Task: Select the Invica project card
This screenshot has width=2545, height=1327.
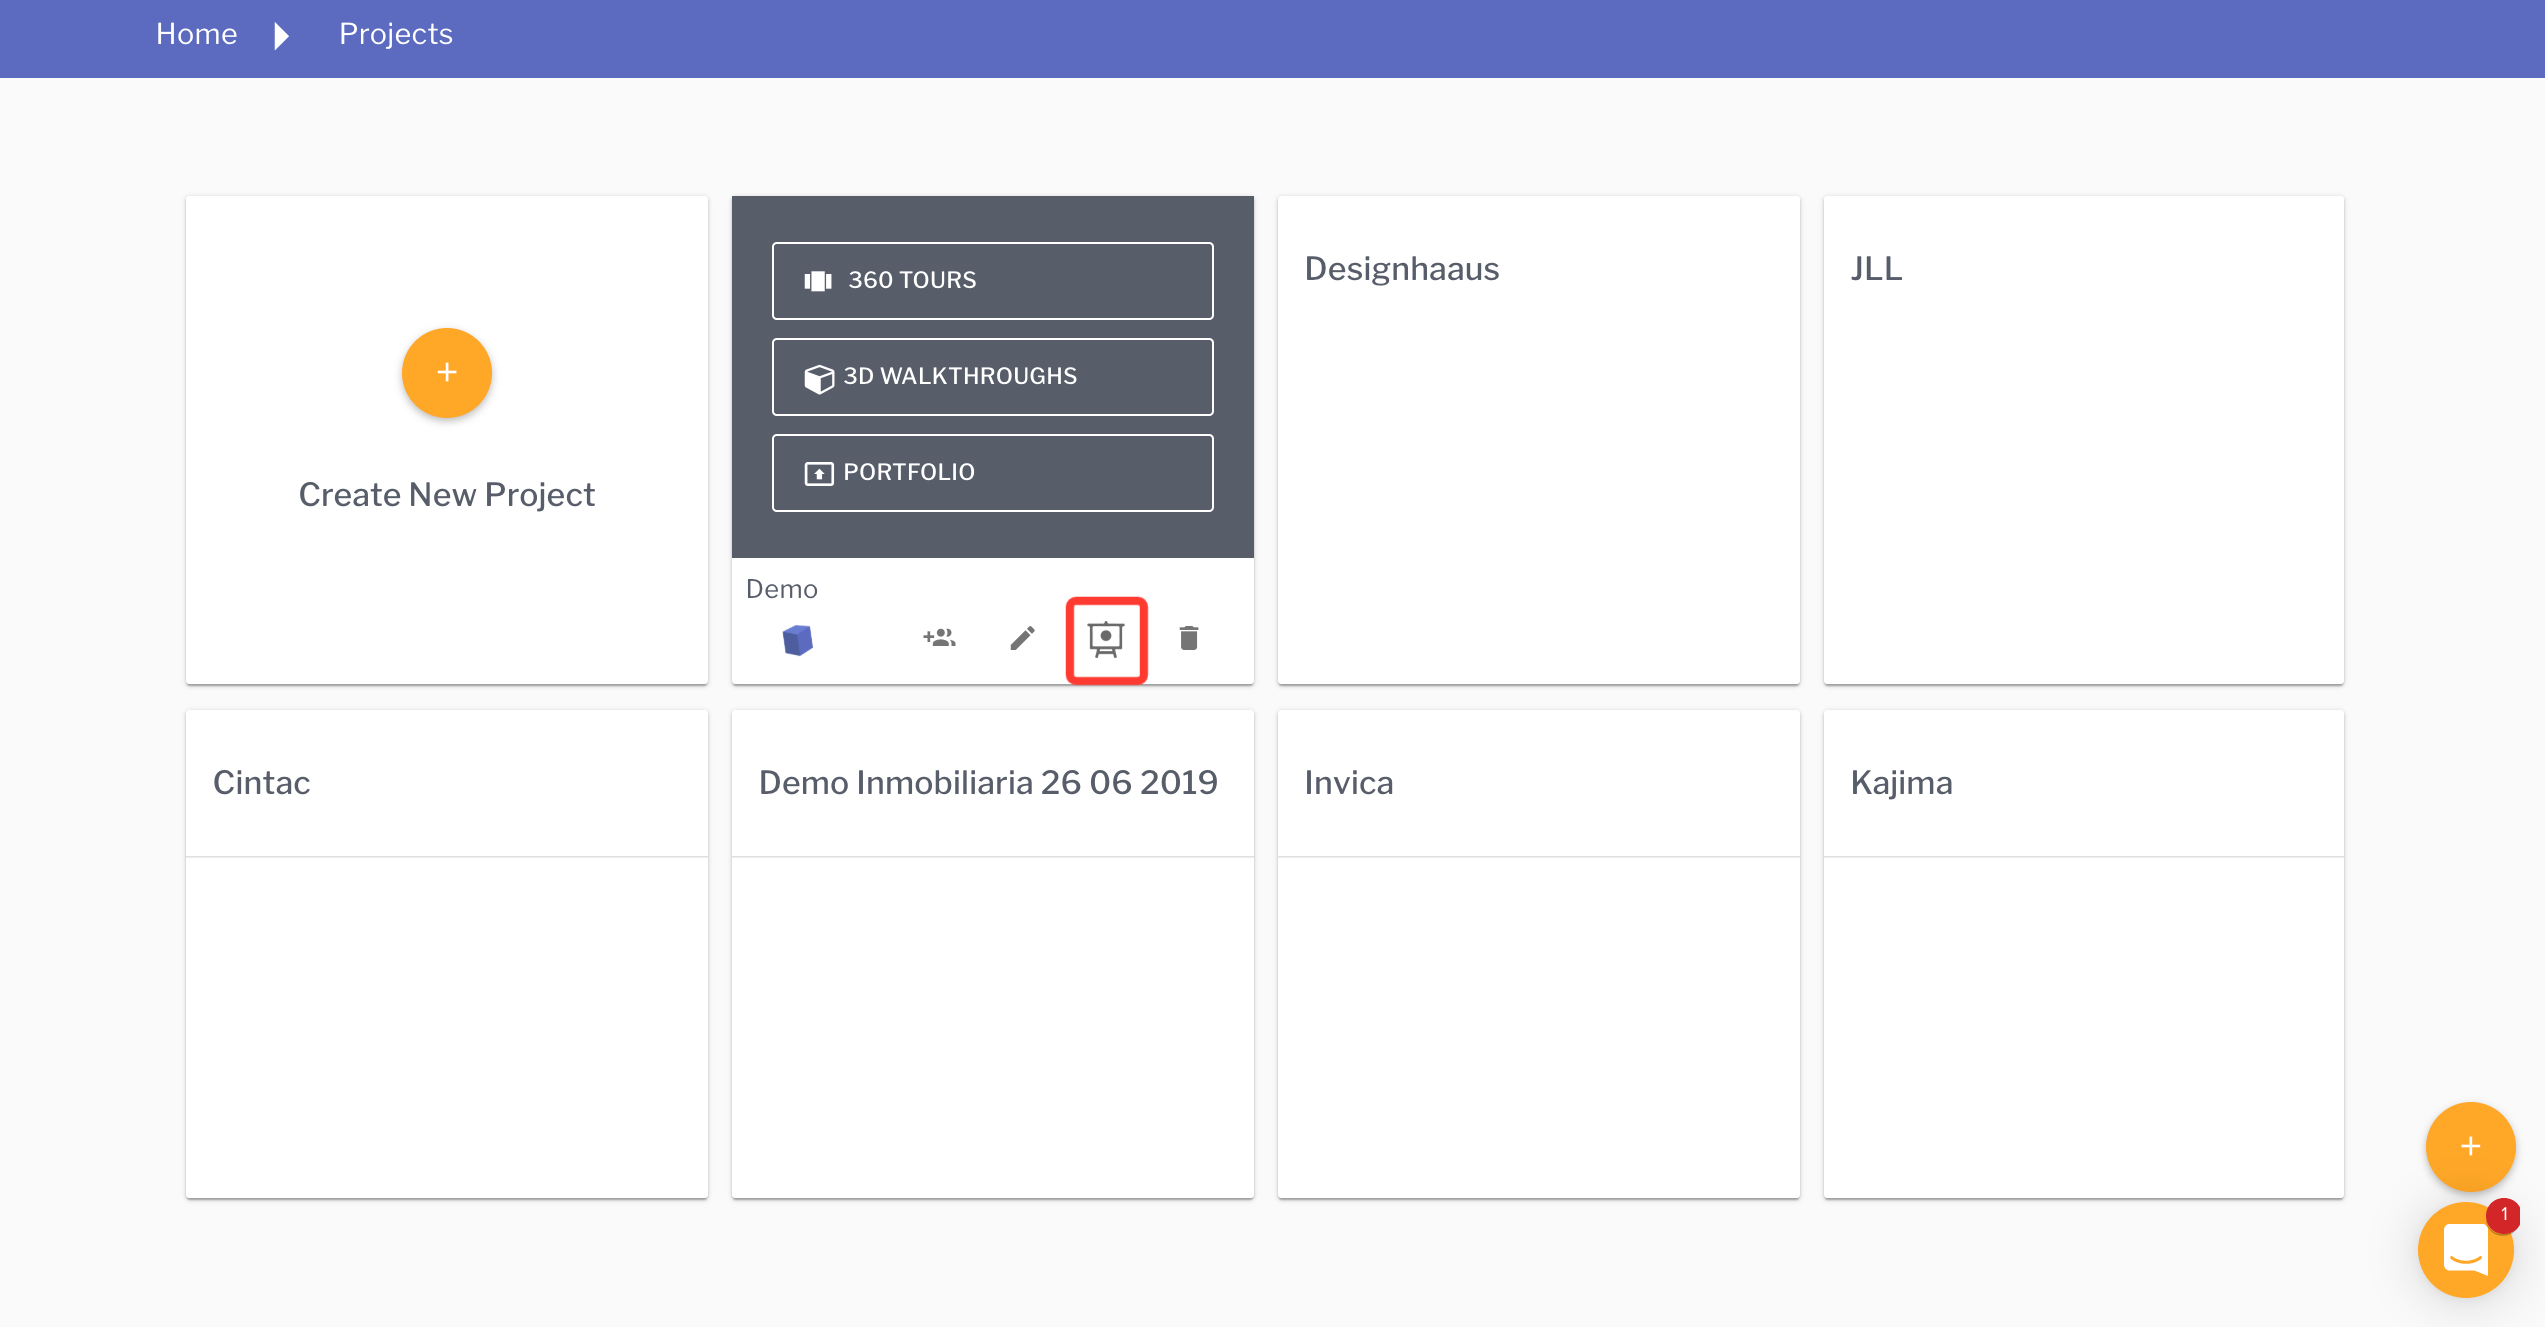Action: 1538,953
